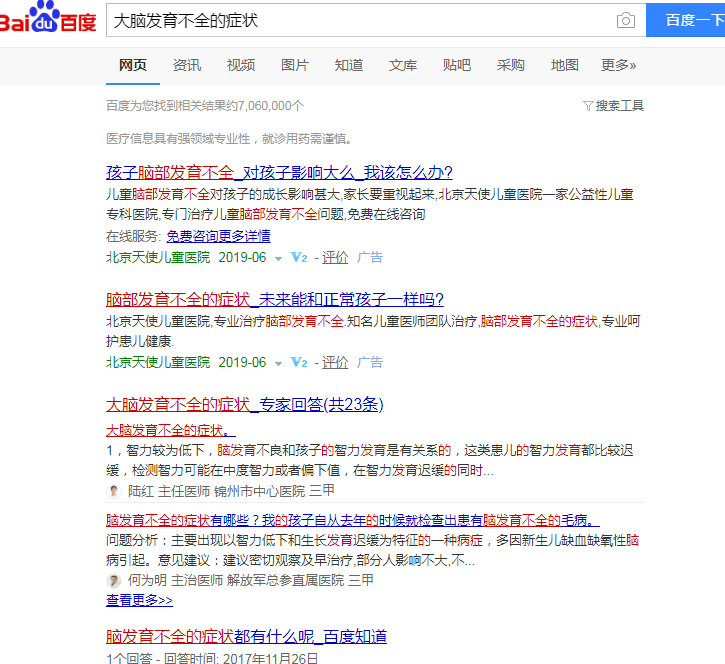The width and height of the screenshot is (725, 664).
Task: Go to the 文库 tab
Action: point(403,65)
